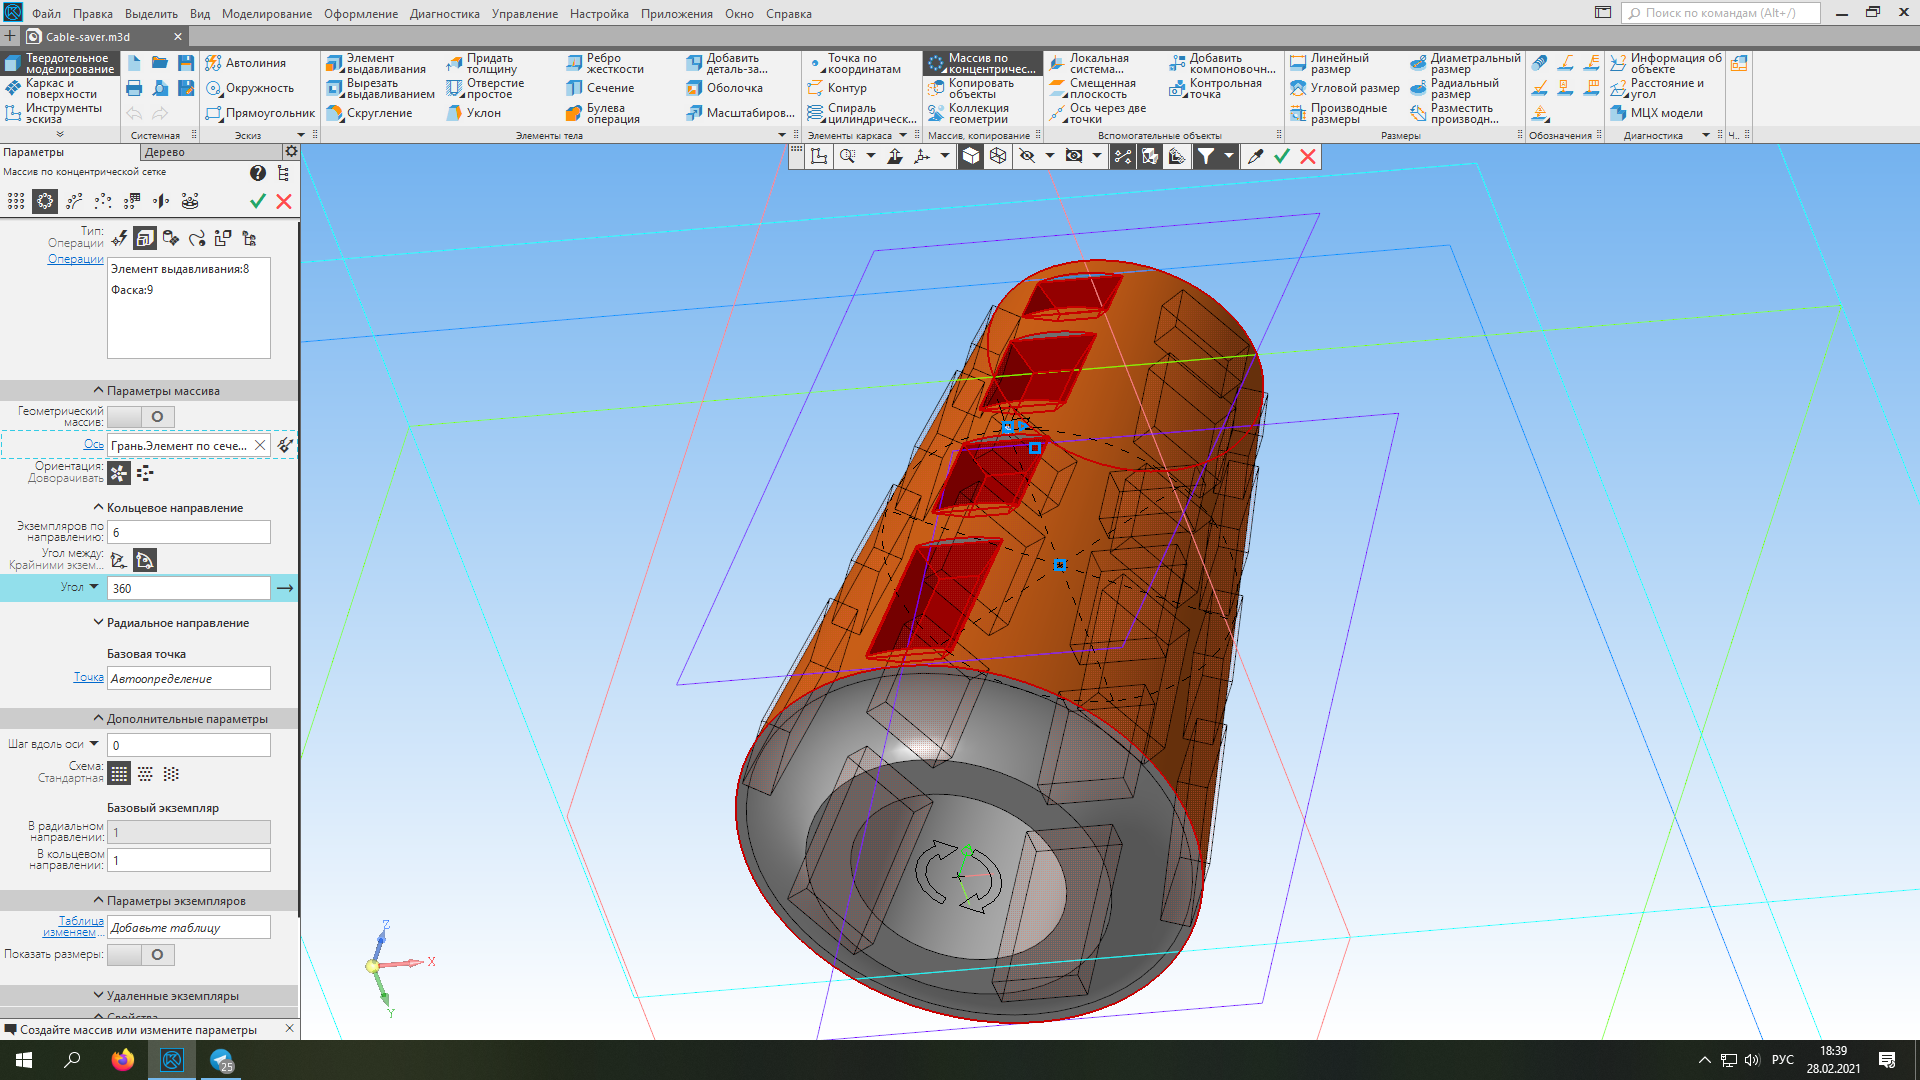
Task: Collapse the Параметры массива section
Action: coord(98,391)
